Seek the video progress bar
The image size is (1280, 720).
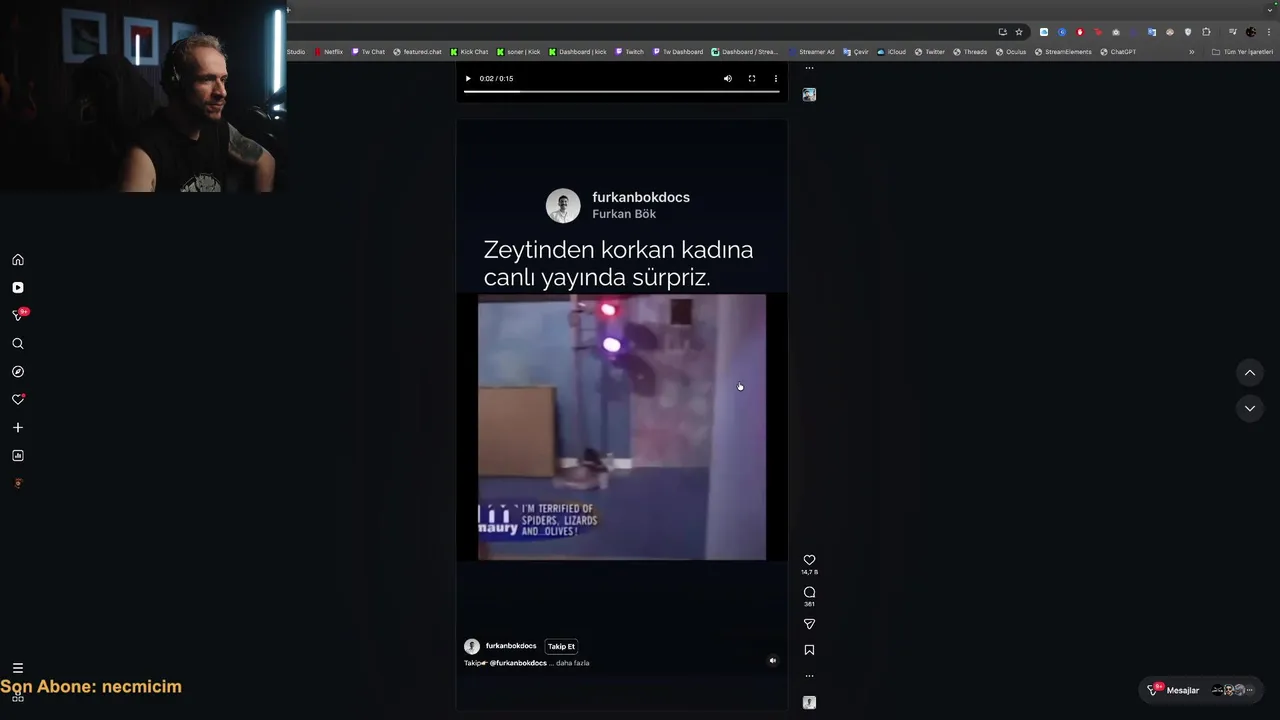621,91
